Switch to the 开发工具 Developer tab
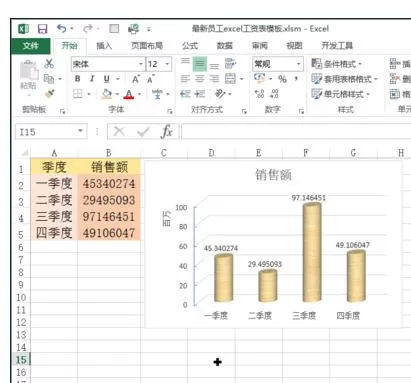Image resolution: width=411 pixels, height=383 pixels. (337, 46)
